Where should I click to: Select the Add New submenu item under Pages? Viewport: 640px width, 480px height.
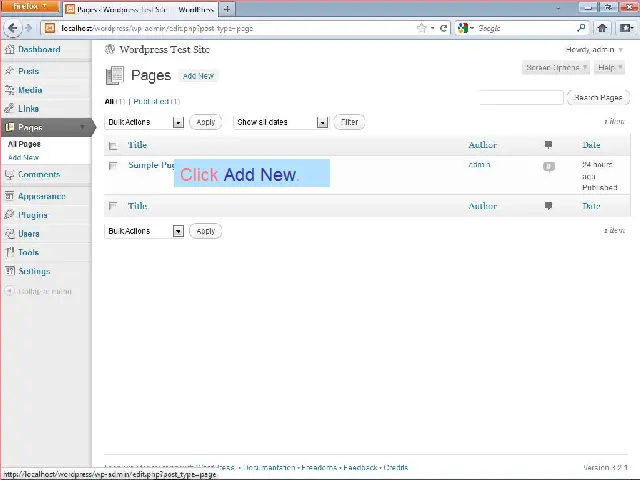[23, 157]
